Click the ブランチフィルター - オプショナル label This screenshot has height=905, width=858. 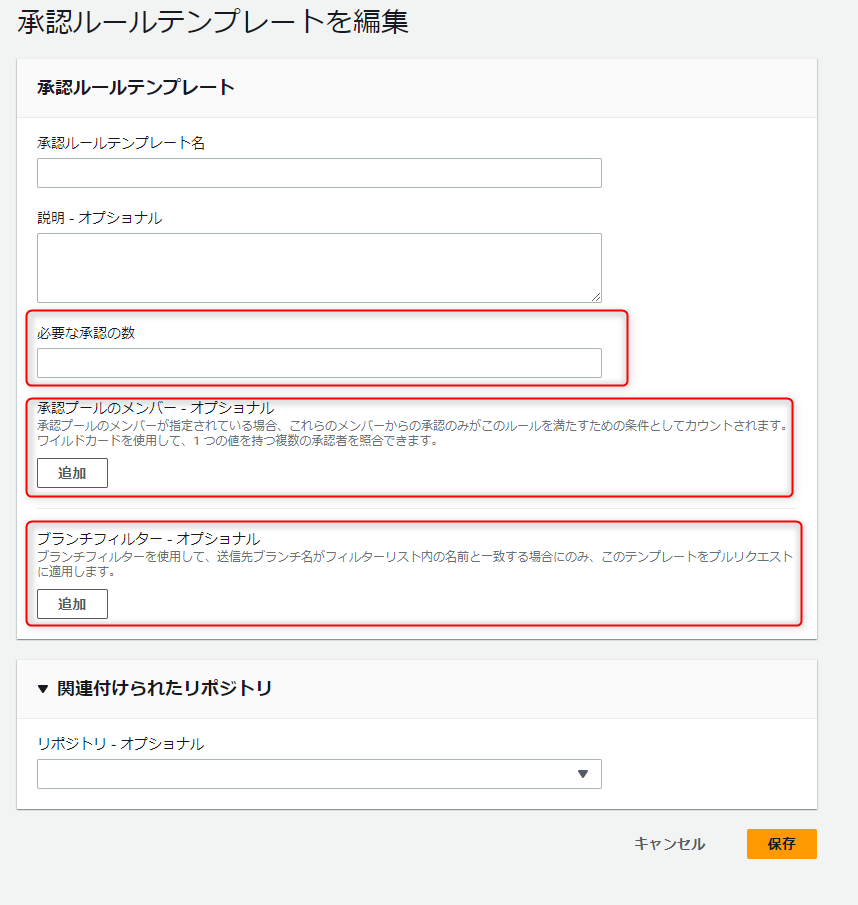point(148,538)
